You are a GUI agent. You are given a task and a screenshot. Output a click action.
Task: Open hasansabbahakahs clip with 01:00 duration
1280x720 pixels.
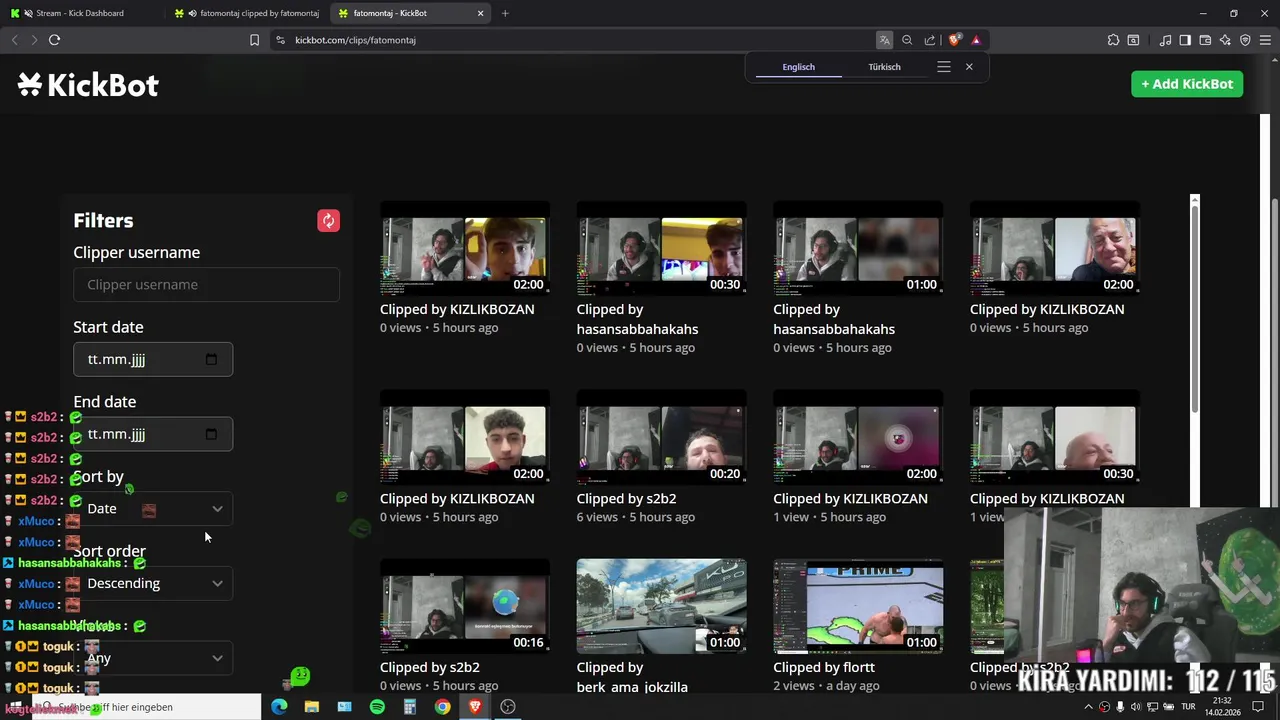(858, 250)
